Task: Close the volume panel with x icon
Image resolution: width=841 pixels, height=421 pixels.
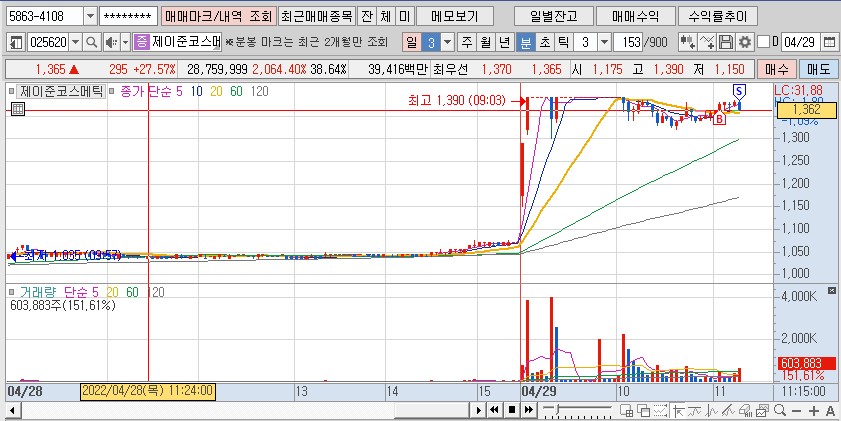Action: pos(832,291)
